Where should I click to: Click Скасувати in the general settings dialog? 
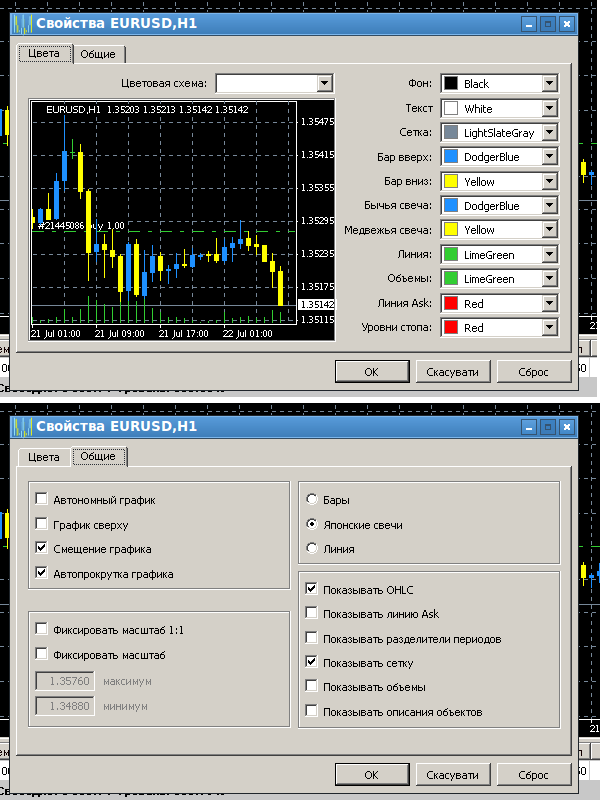coord(453,774)
